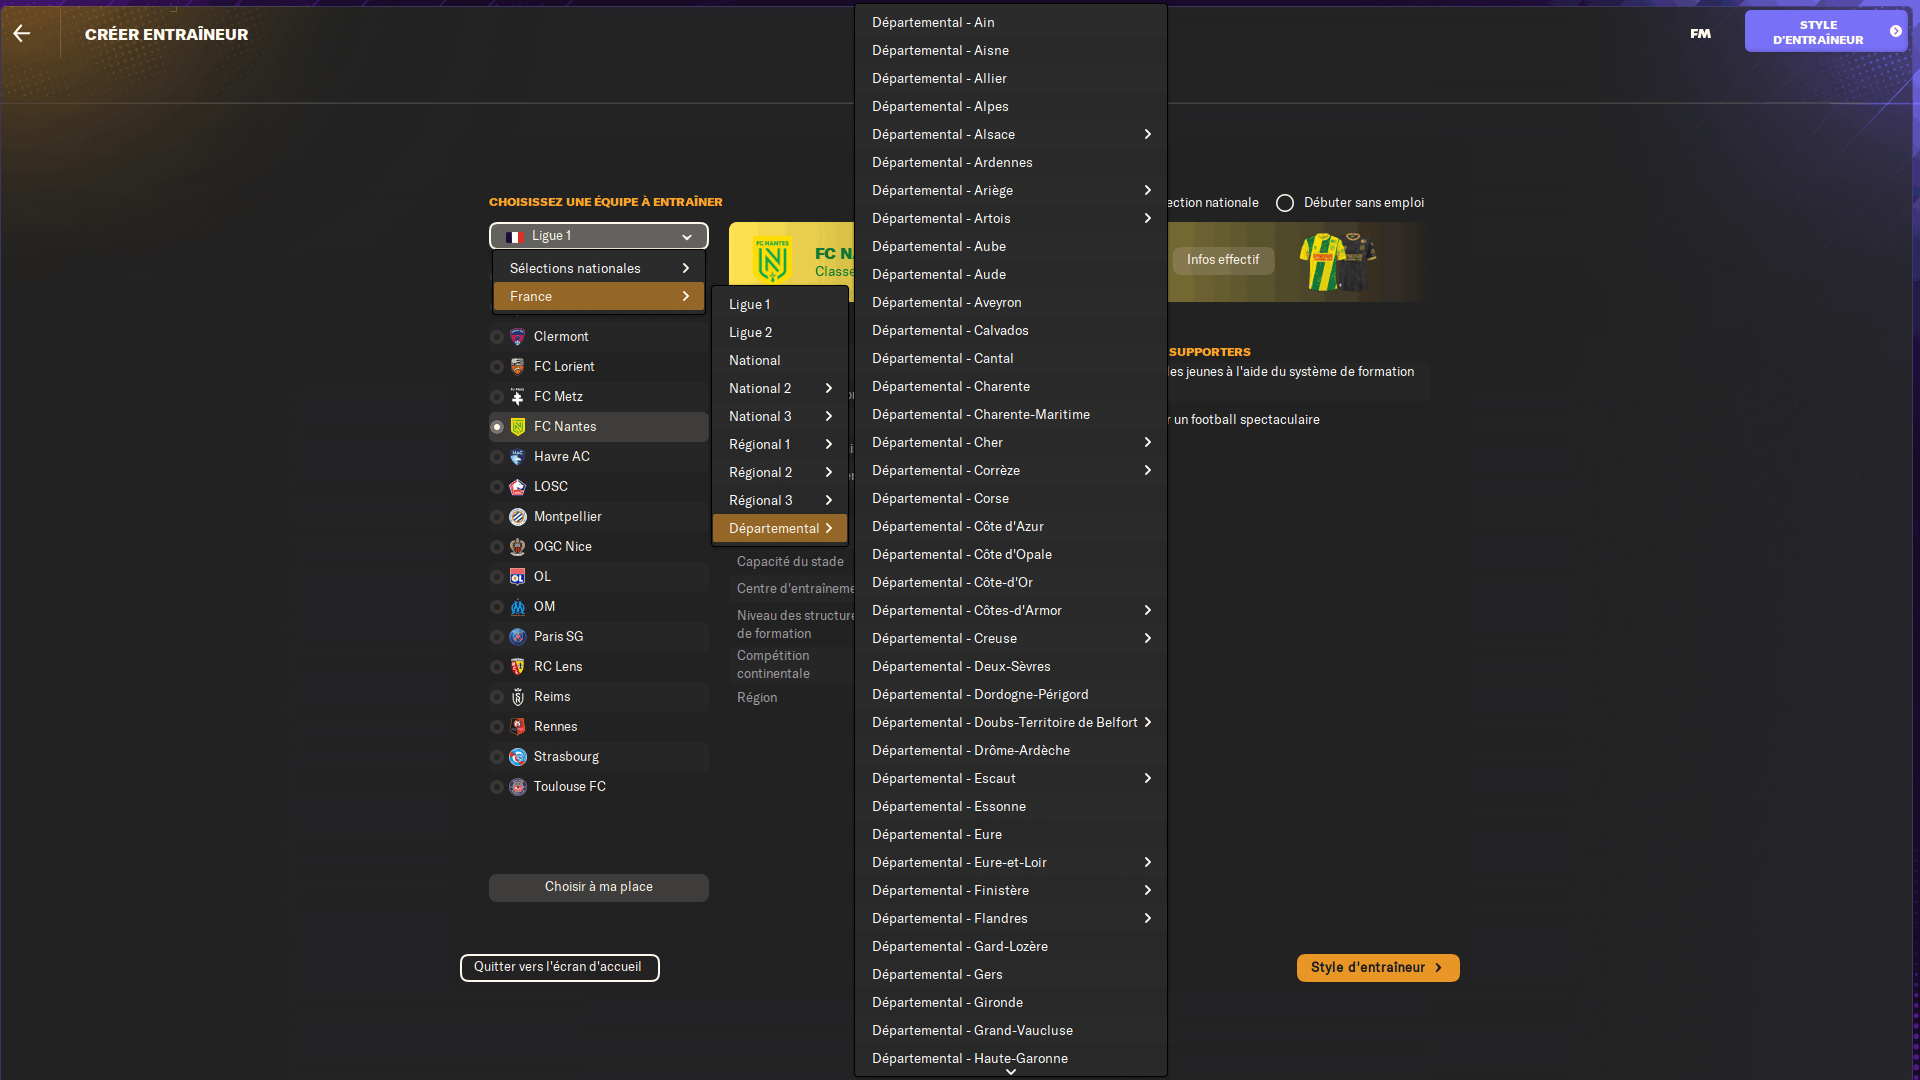Click the FC Lorient club crest
The width and height of the screenshot is (1920, 1080).
pyautogui.click(x=517, y=367)
